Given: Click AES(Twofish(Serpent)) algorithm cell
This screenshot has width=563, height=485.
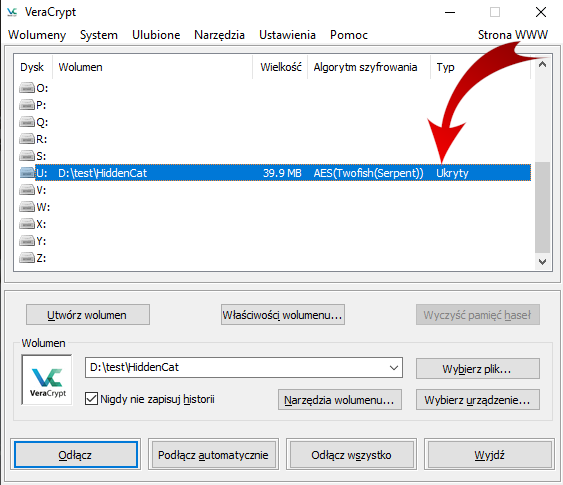Looking at the screenshot, I should tap(368, 173).
